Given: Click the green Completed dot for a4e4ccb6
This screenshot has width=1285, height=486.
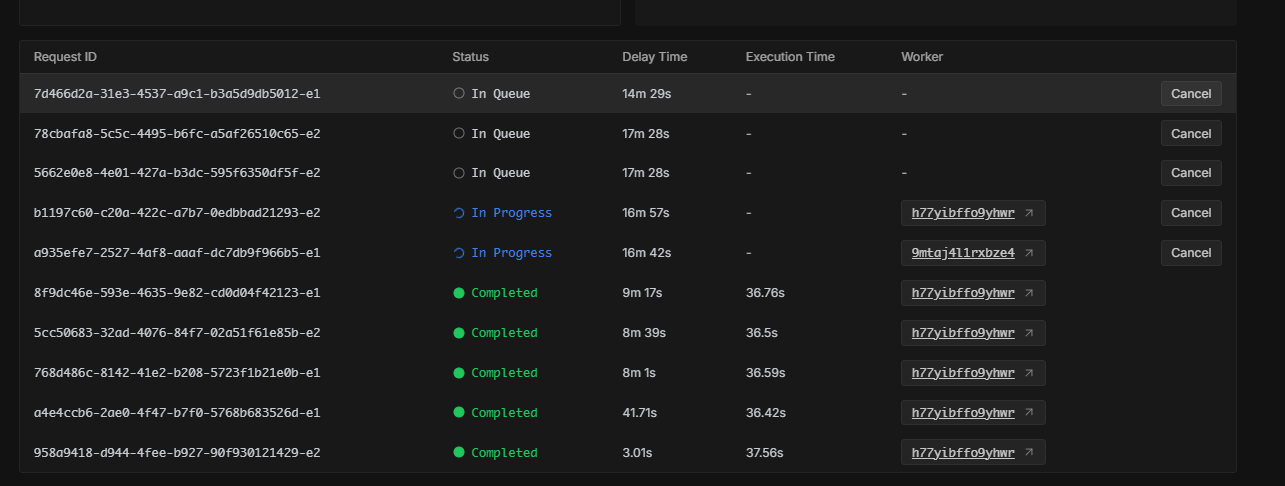Looking at the screenshot, I should pos(459,413).
